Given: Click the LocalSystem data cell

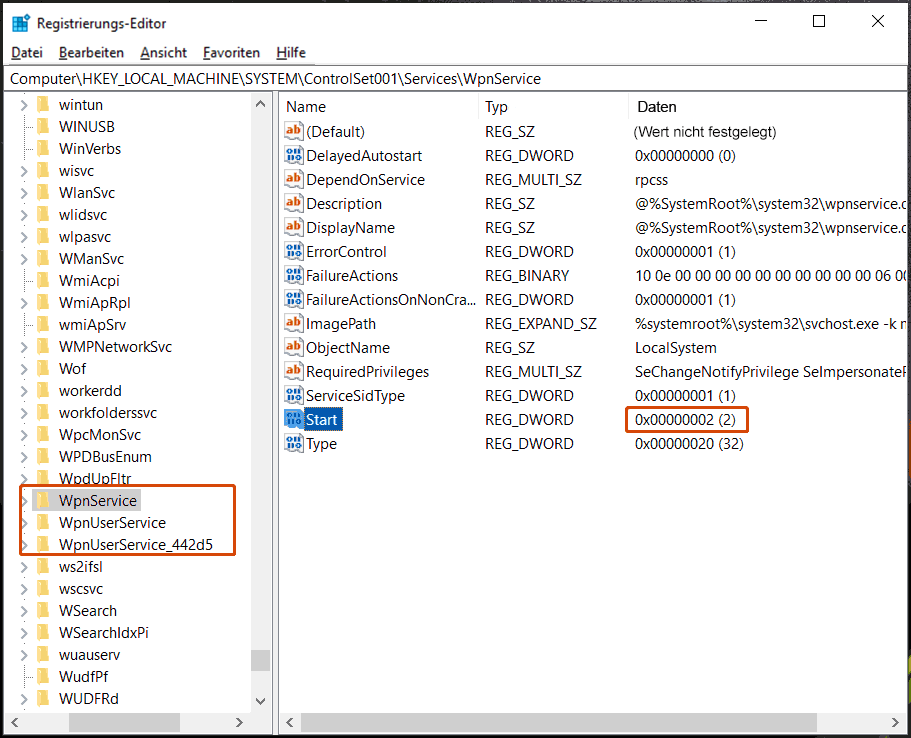Looking at the screenshot, I should click(x=675, y=347).
